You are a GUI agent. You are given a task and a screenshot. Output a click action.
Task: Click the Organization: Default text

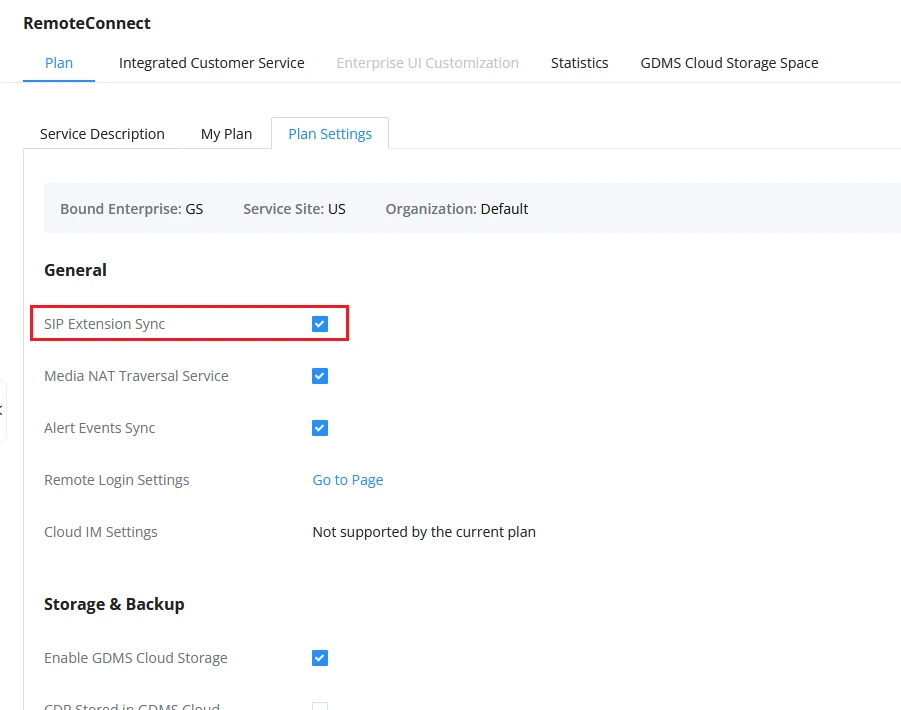click(x=457, y=209)
